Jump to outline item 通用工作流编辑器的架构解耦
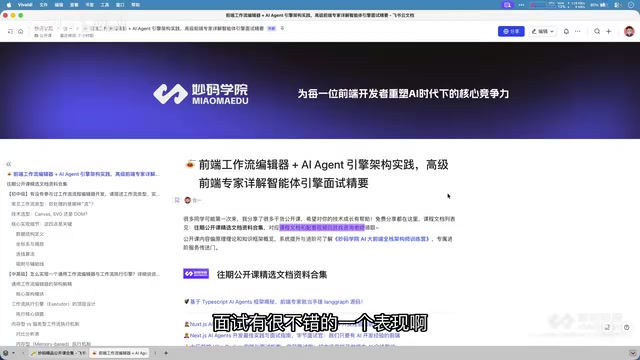640x360 pixels. (42, 284)
